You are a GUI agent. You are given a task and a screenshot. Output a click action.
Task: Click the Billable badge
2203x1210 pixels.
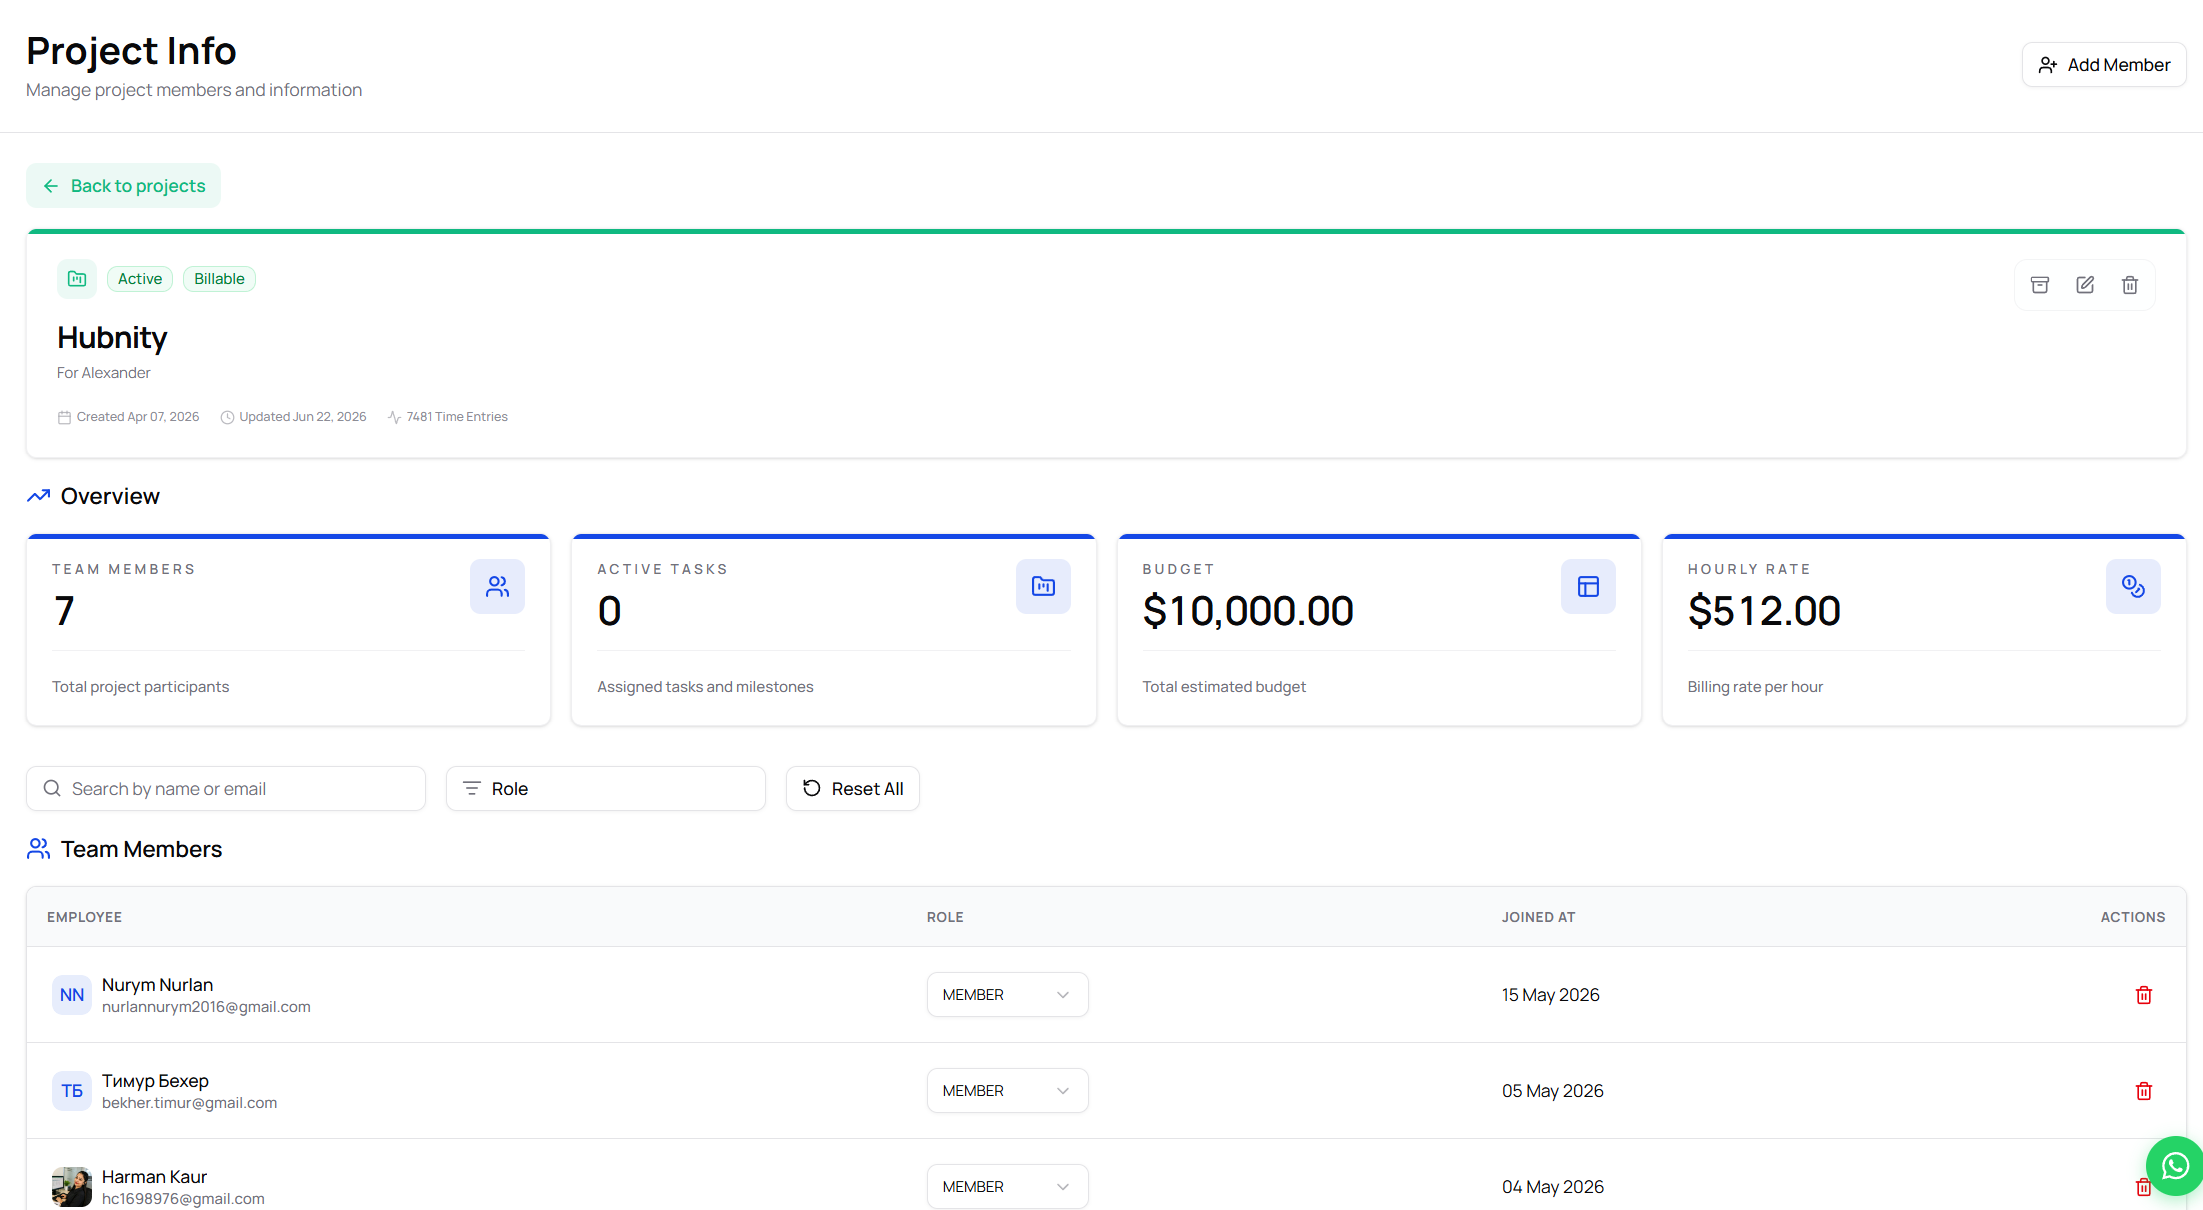[219, 279]
